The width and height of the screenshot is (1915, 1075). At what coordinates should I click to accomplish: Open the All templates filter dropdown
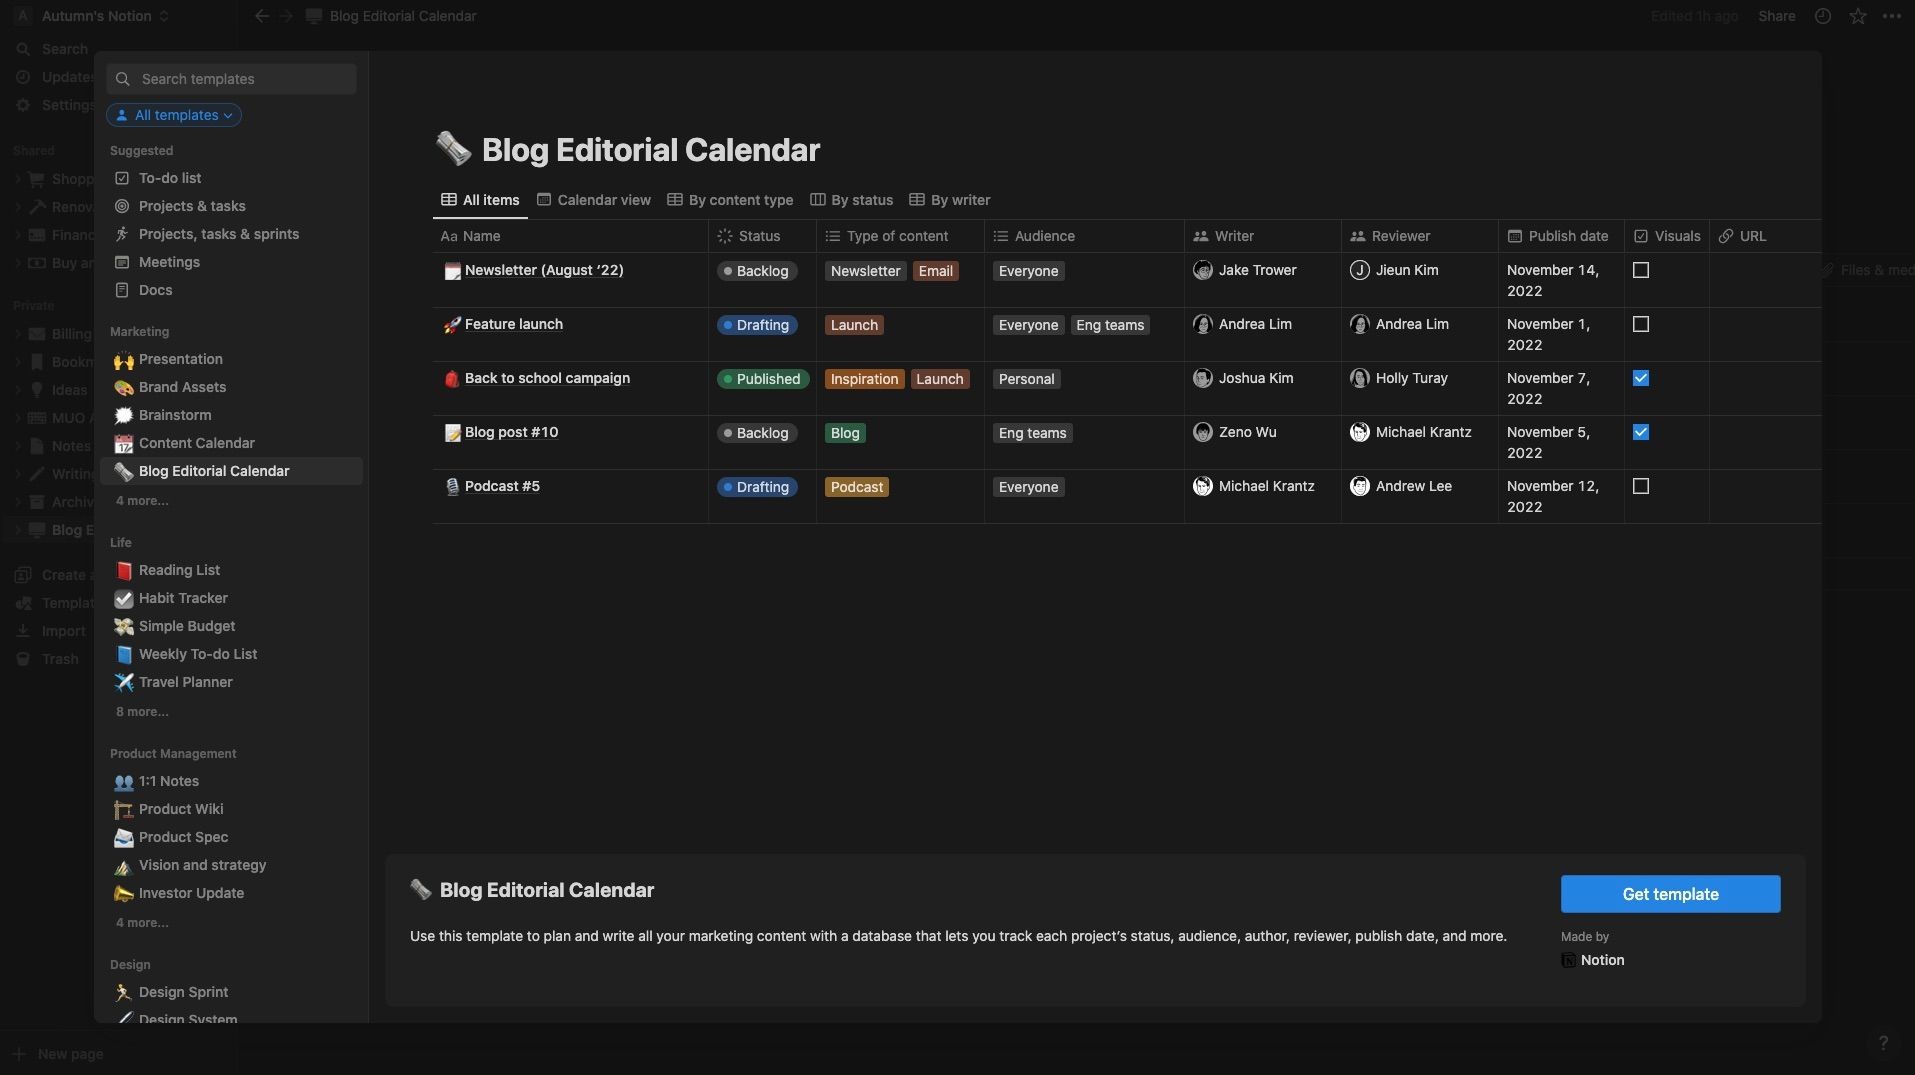pyautogui.click(x=174, y=115)
